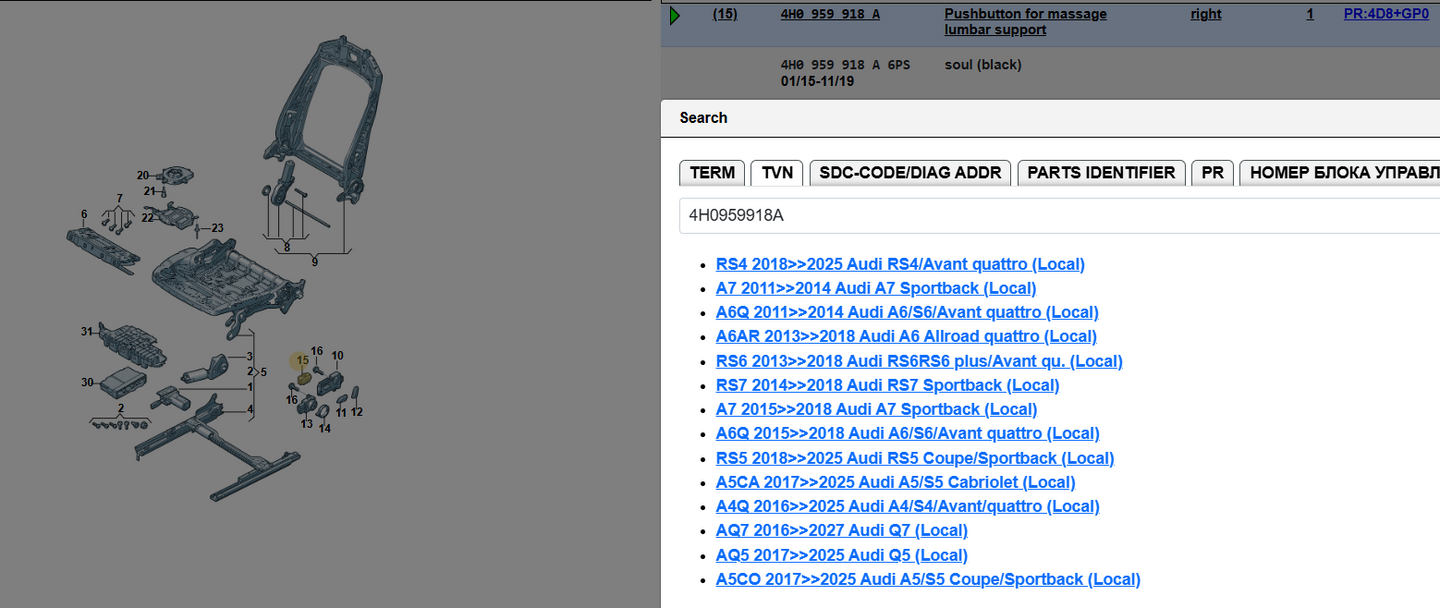Open the НОМЕР БЛОКА УПРАВЛ tab
1440x608 pixels.
pyautogui.click(x=1340, y=172)
